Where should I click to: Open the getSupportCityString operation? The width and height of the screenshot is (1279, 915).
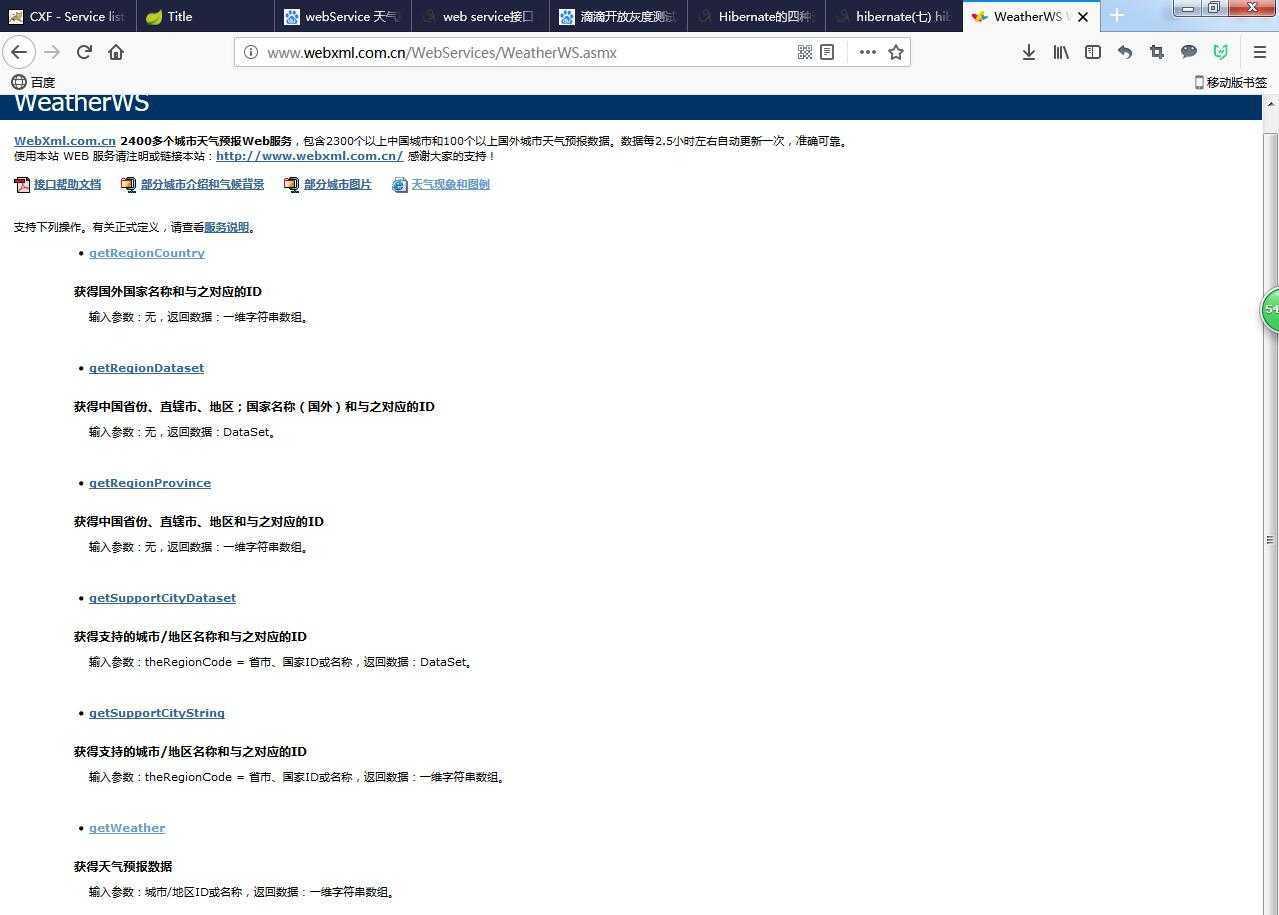tap(157, 713)
